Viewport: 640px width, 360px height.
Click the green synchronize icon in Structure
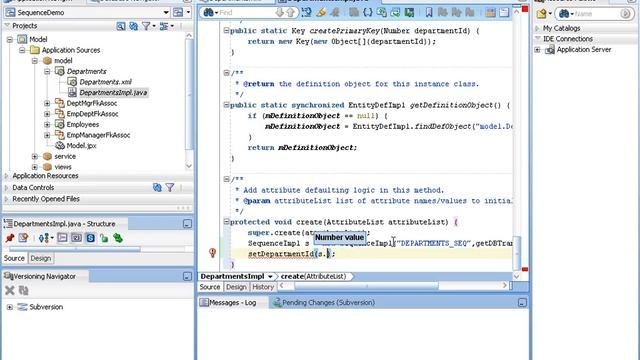[x=118, y=238]
